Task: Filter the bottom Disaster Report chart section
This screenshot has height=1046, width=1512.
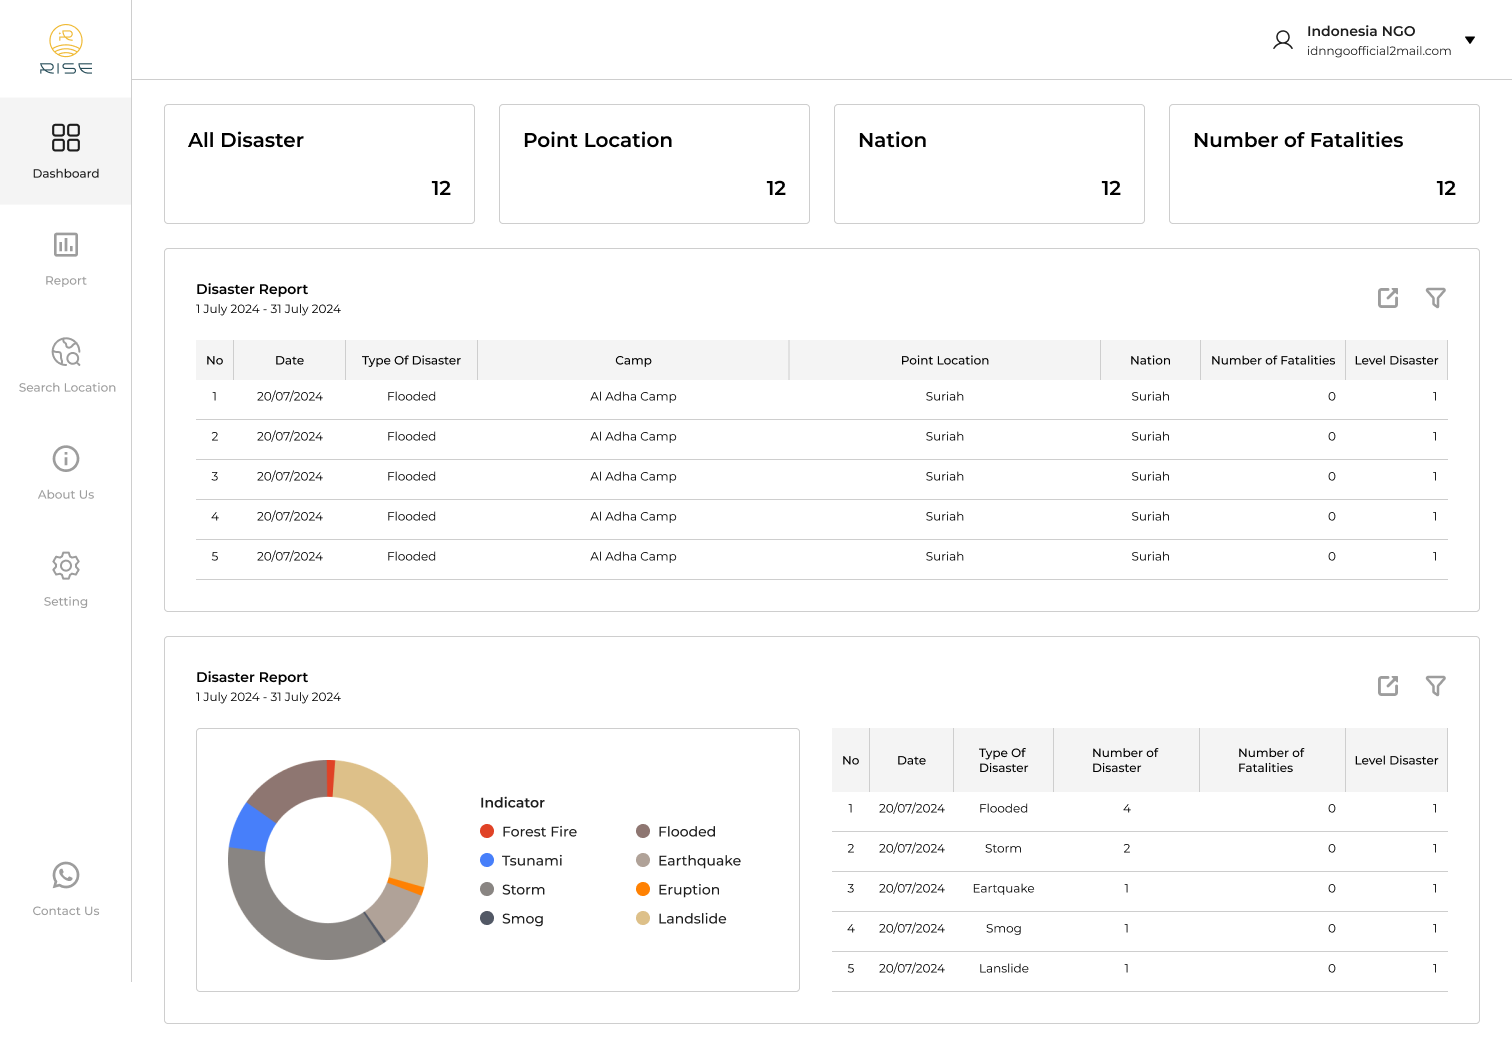Action: click(1436, 686)
